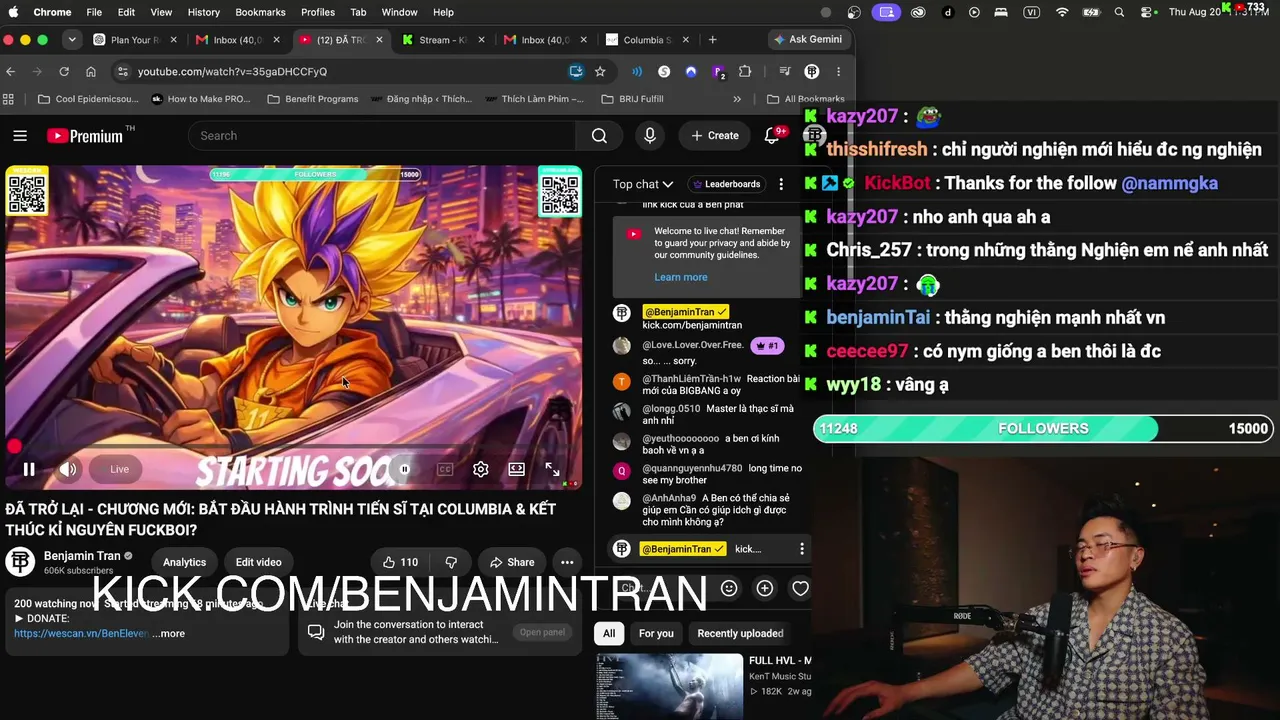This screenshot has width=1280, height=720.
Task: Open the BRIJ Fulfill bookmark folder
Action: coord(633,99)
